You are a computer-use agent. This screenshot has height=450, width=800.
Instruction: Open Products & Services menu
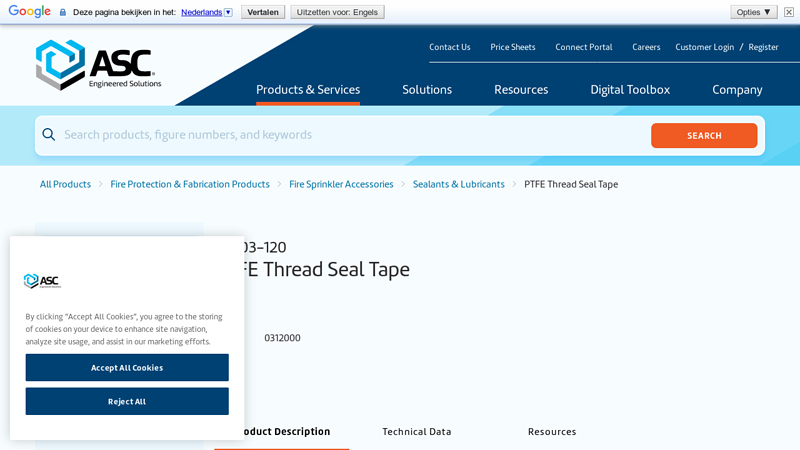(308, 90)
